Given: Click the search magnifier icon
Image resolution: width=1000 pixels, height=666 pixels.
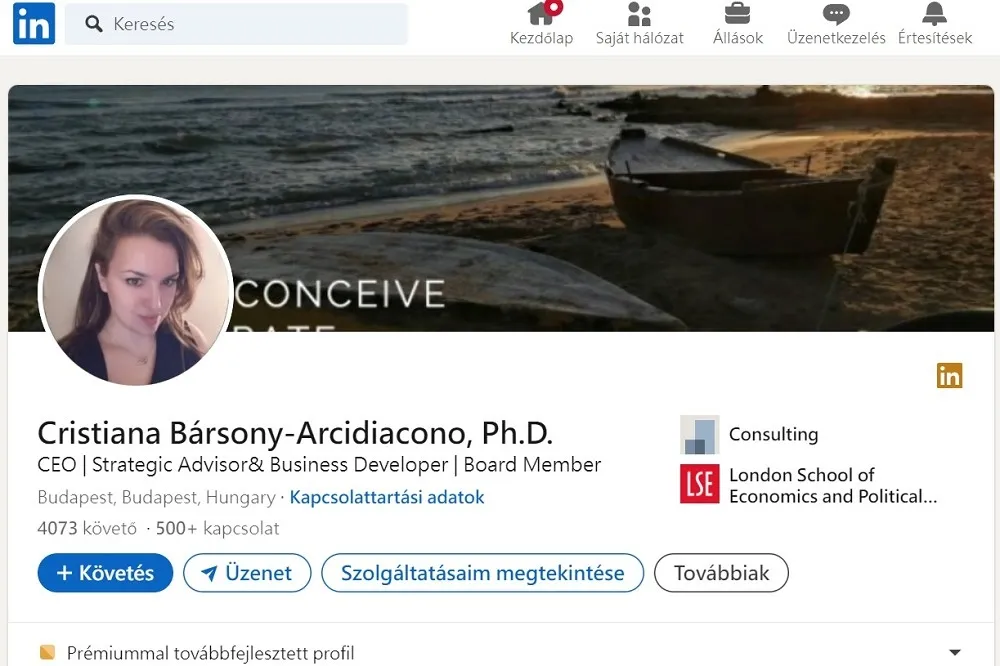Looking at the screenshot, I should [94, 24].
